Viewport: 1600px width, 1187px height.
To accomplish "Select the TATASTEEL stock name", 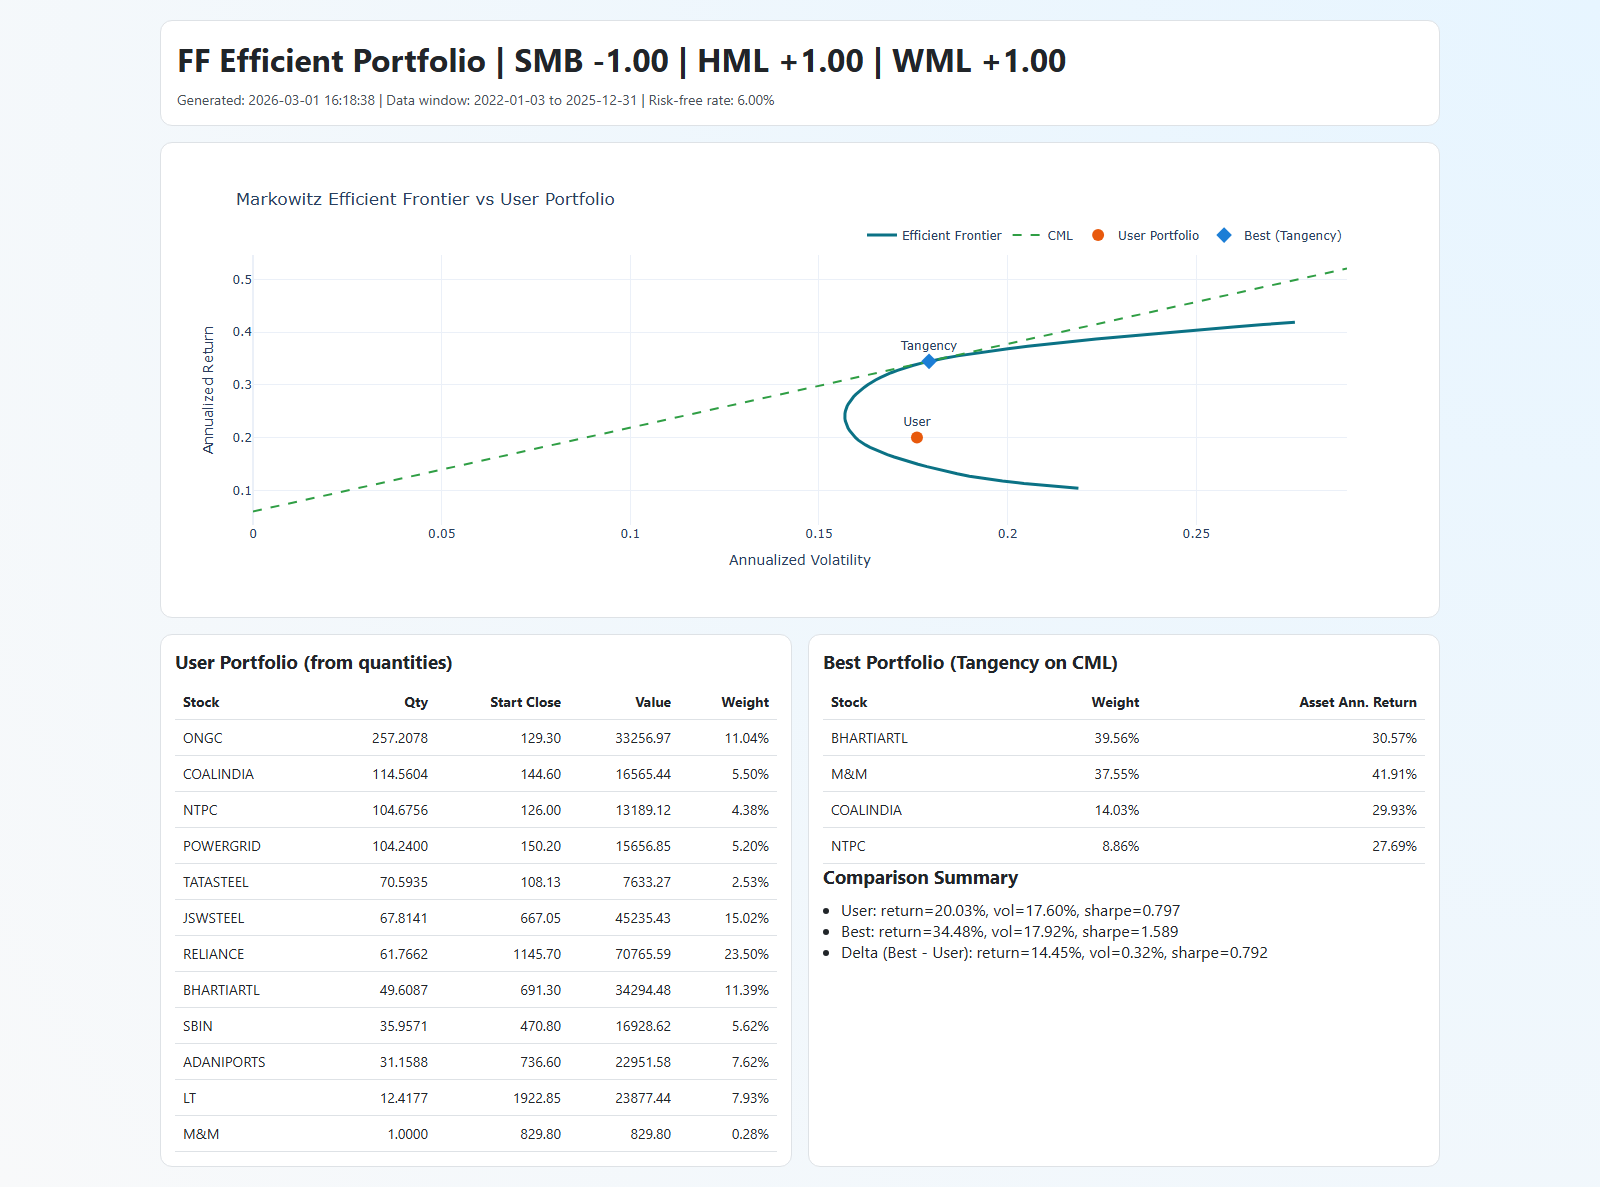I will 216,882.
